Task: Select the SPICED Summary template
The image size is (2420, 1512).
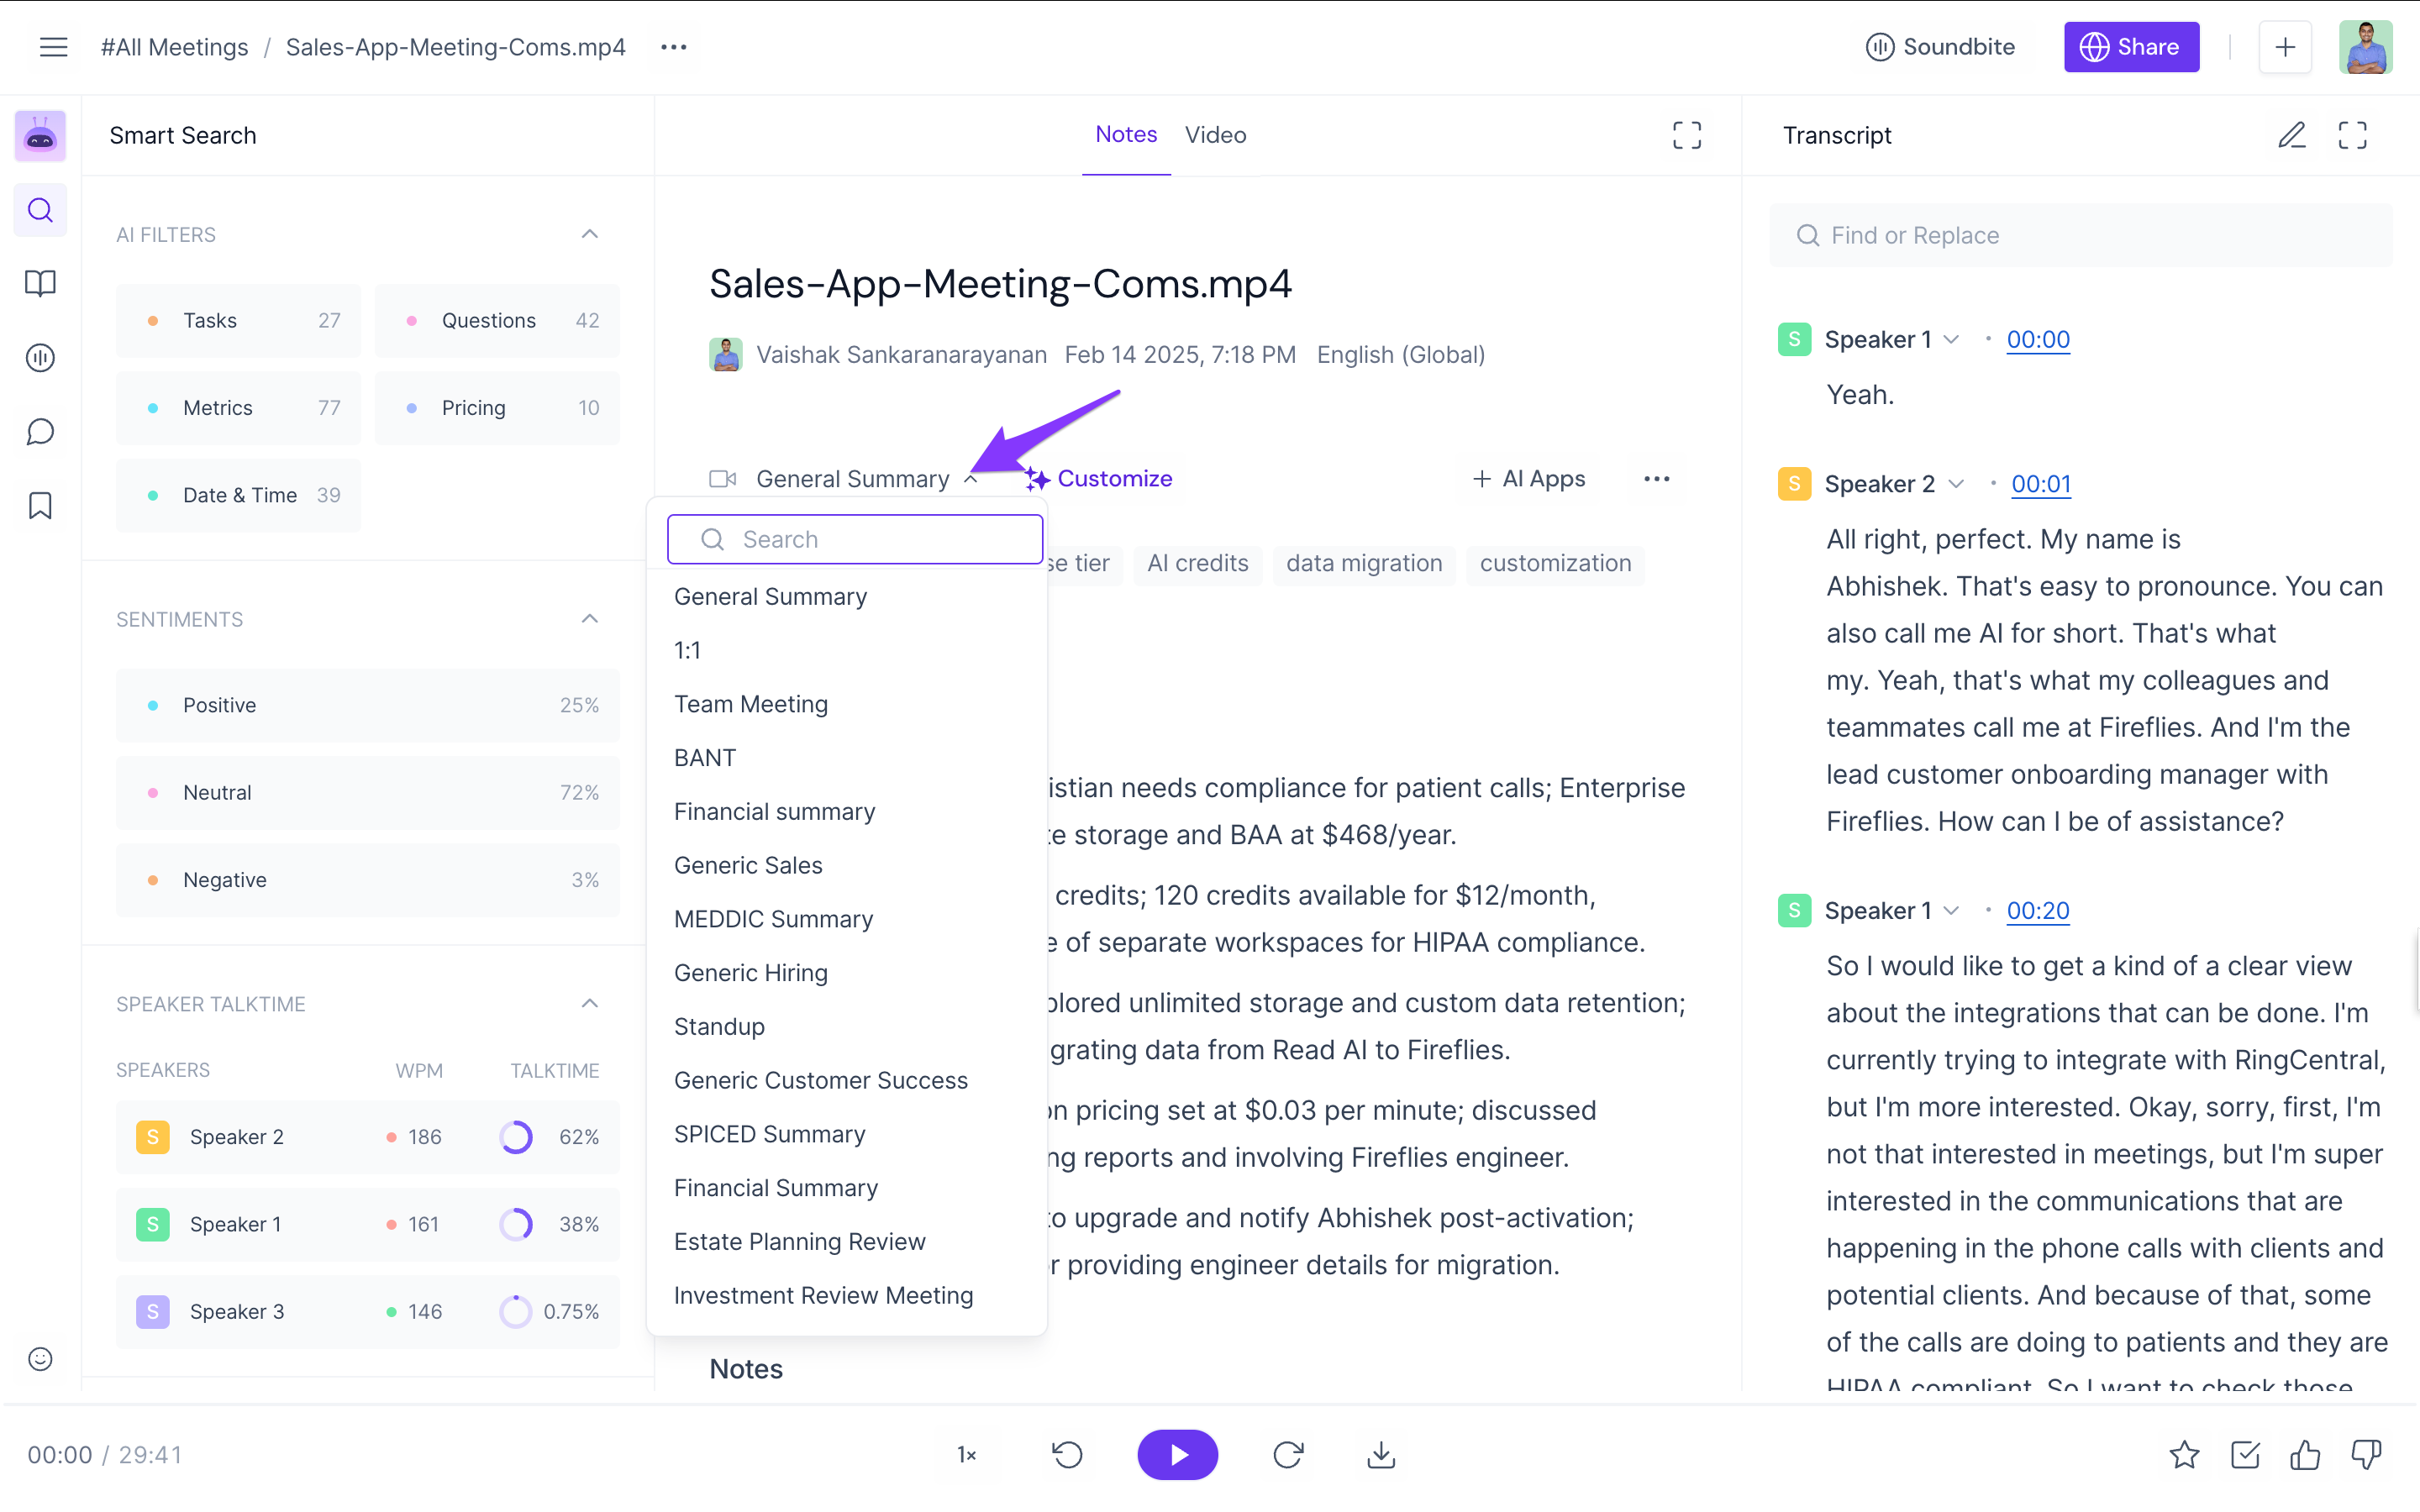Action: [x=769, y=1134]
